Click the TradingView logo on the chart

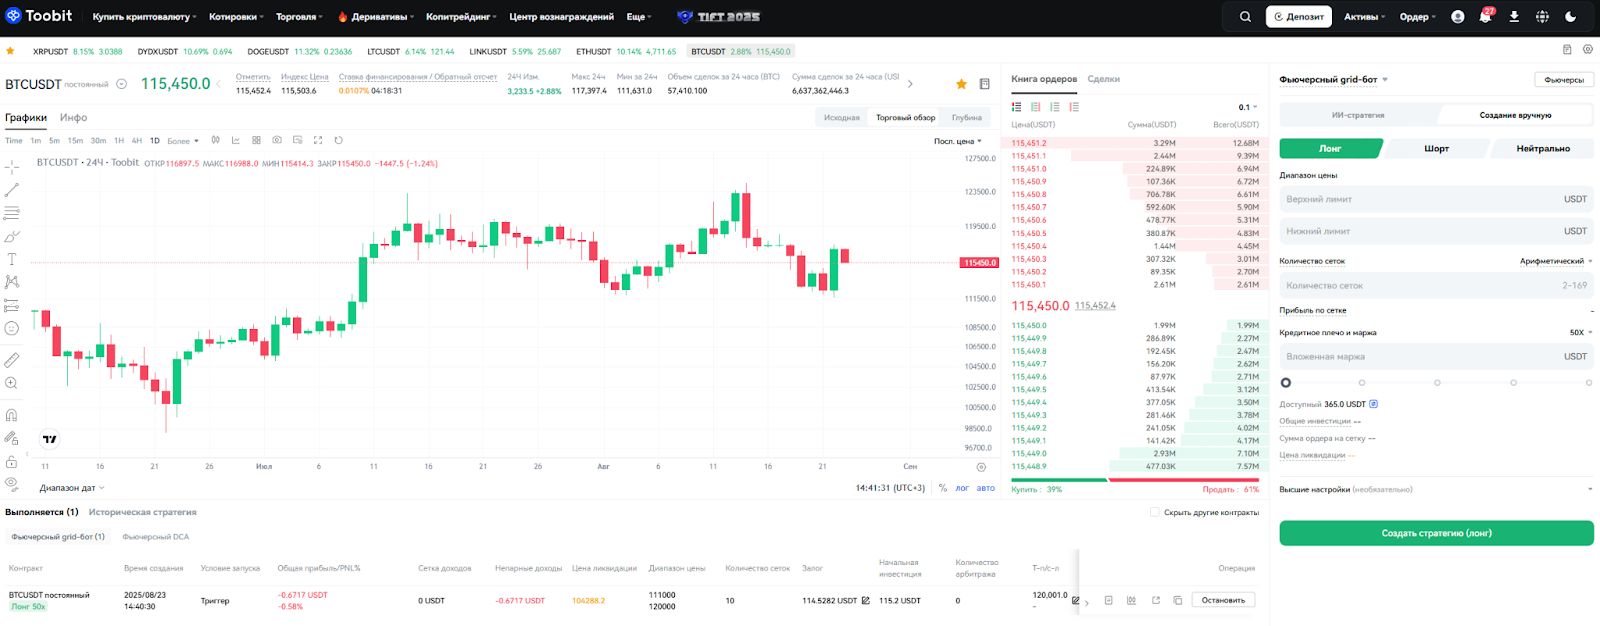(x=49, y=439)
